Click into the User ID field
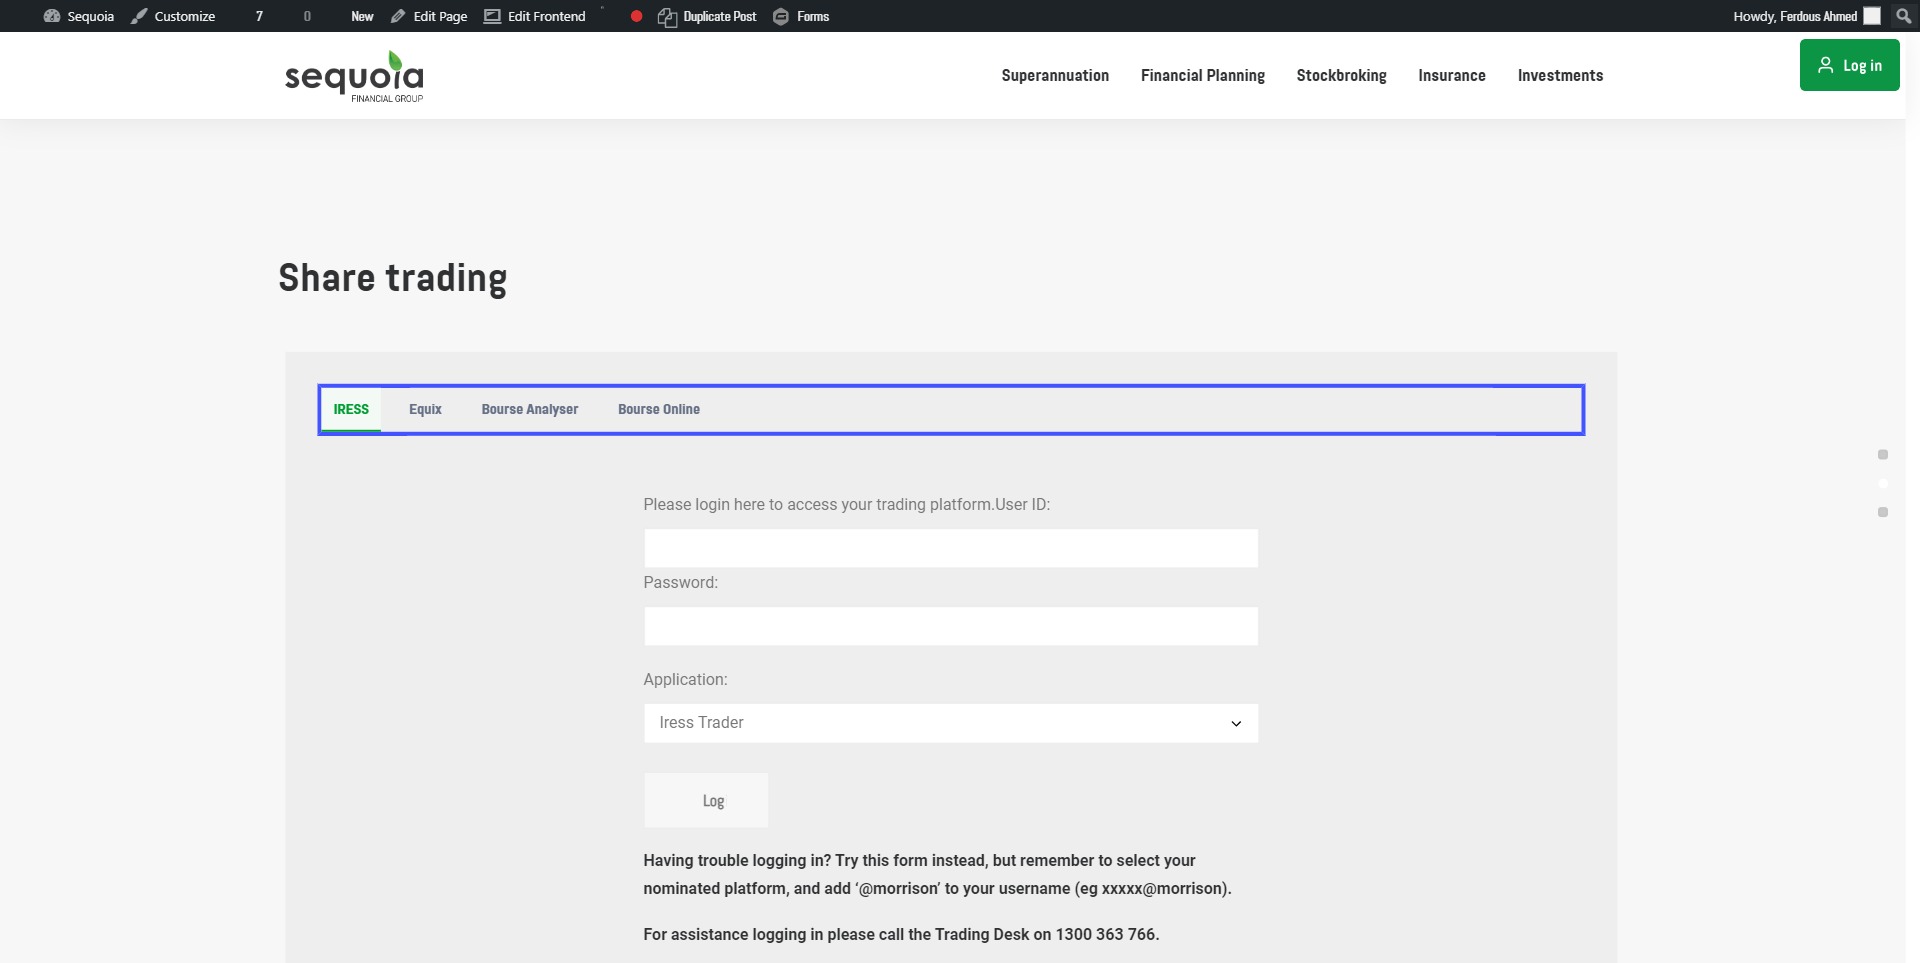1920x963 pixels. click(x=950, y=548)
